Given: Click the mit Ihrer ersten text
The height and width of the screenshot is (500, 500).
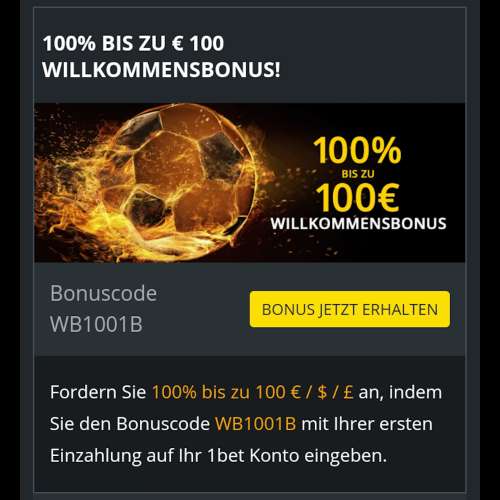Looking at the screenshot, I should click(367, 424).
